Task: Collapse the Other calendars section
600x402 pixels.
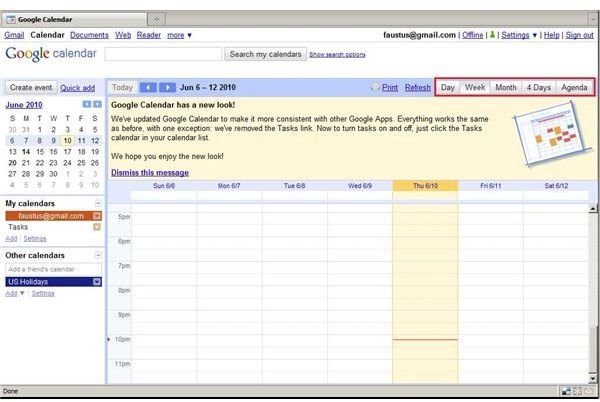Action: (x=98, y=255)
